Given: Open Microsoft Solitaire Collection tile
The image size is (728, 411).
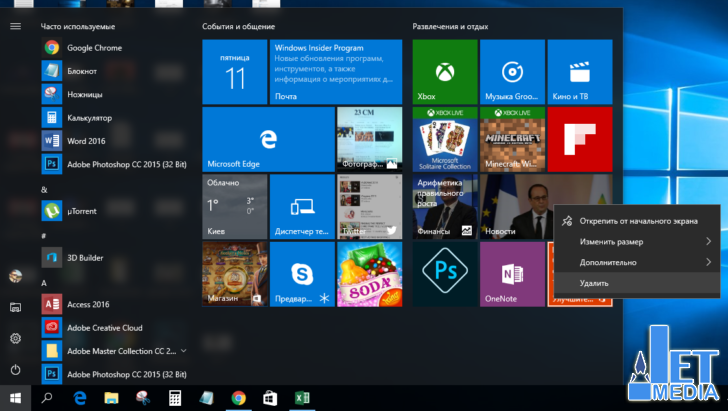Looking at the screenshot, I should tap(445, 139).
